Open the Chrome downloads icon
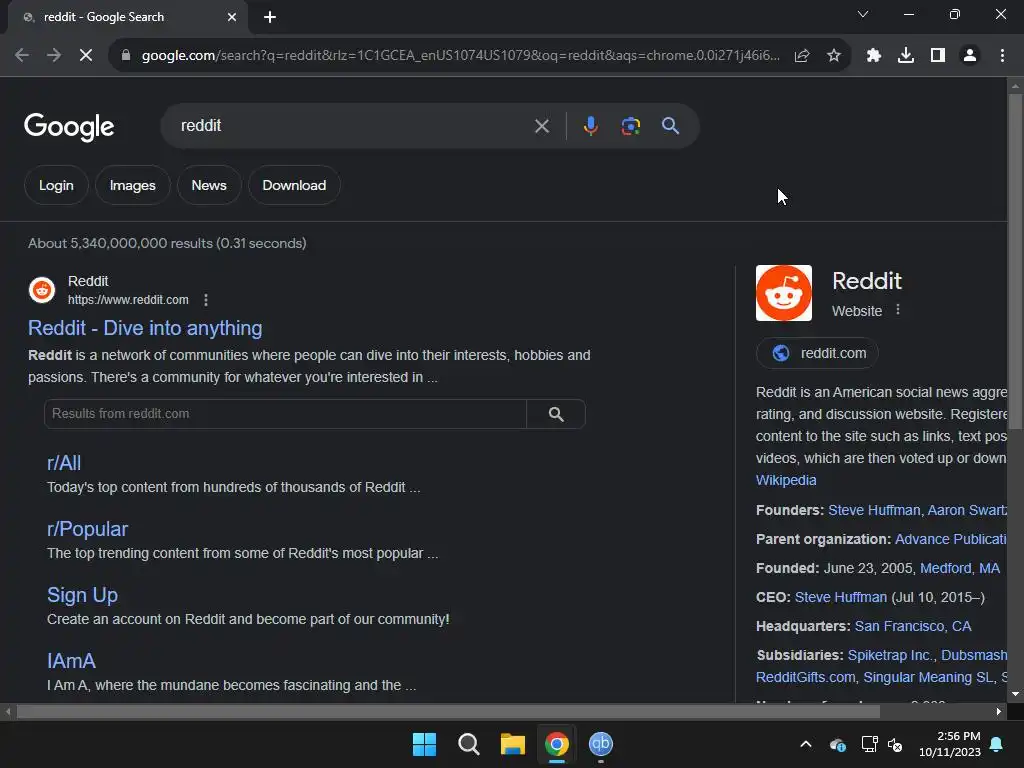 pyautogui.click(x=906, y=56)
